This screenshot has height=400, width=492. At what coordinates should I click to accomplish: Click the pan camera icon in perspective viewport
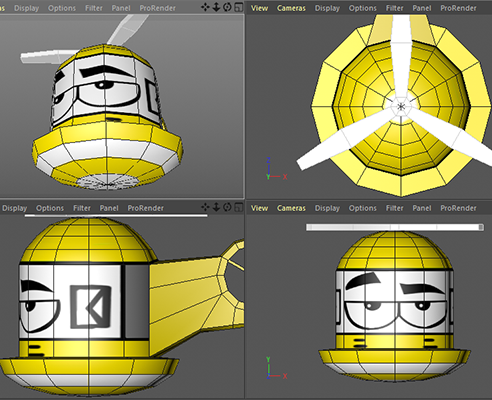(x=205, y=7)
